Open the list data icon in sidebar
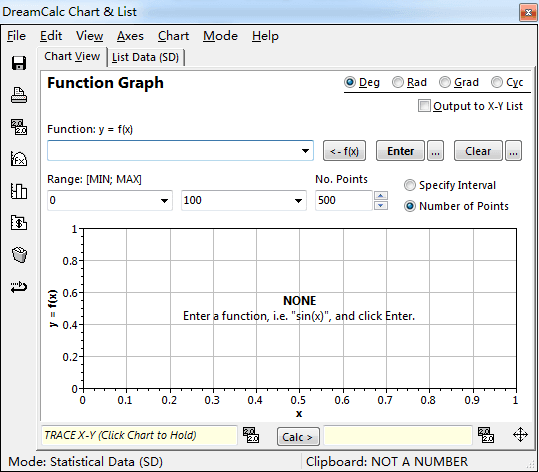 click(19, 127)
